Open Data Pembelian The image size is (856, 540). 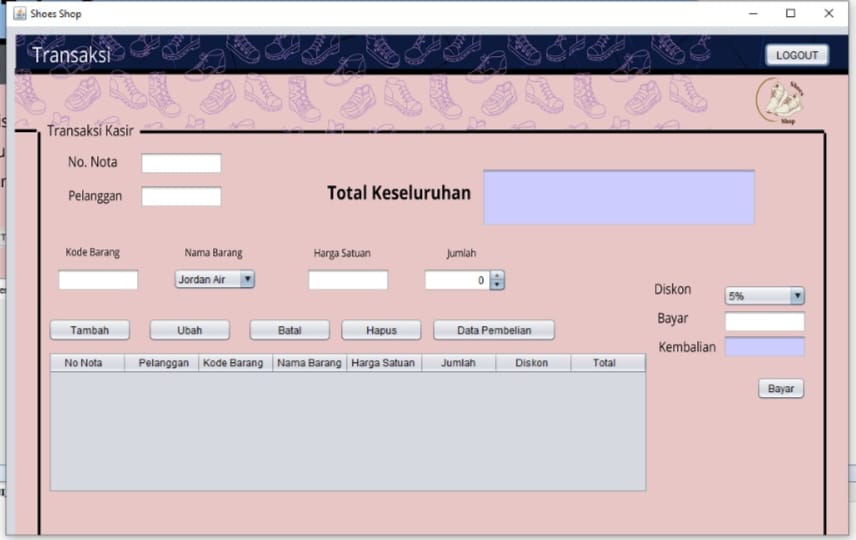(494, 330)
